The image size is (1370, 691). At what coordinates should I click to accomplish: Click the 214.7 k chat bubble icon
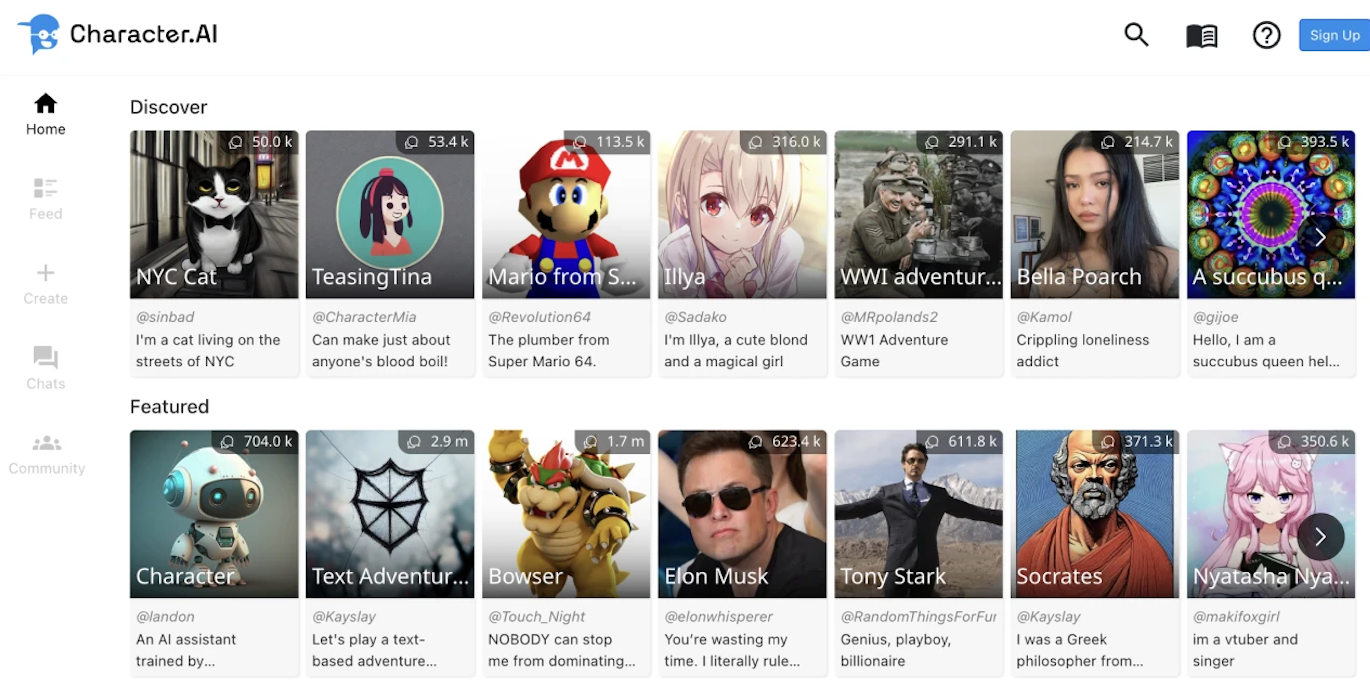1107,142
